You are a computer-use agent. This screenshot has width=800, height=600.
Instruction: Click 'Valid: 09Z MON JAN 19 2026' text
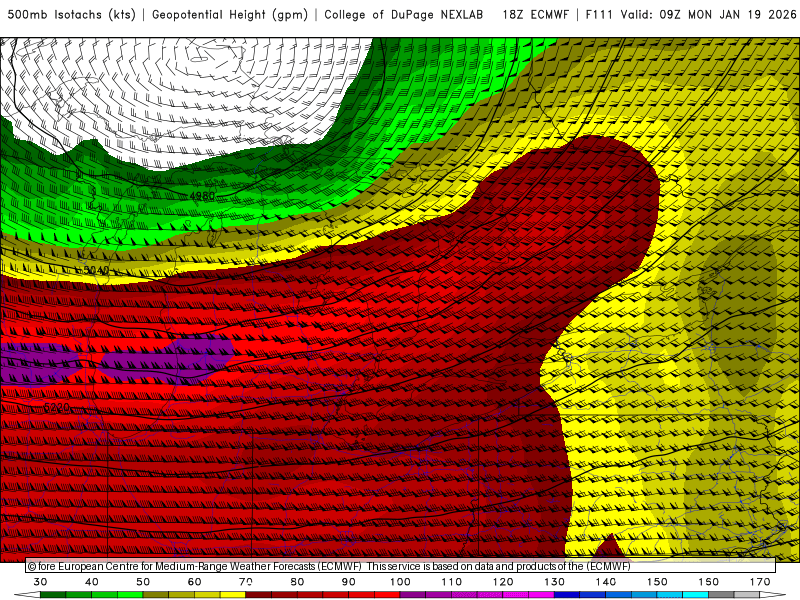click(709, 15)
